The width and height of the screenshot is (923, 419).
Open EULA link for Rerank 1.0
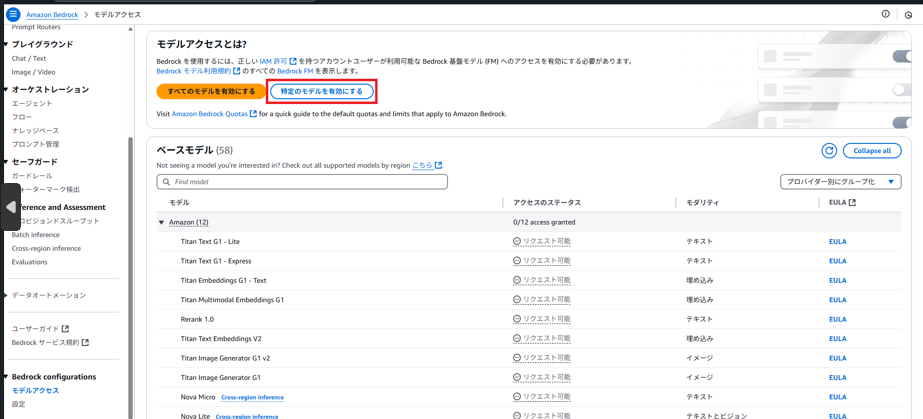(x=837, y=319)
